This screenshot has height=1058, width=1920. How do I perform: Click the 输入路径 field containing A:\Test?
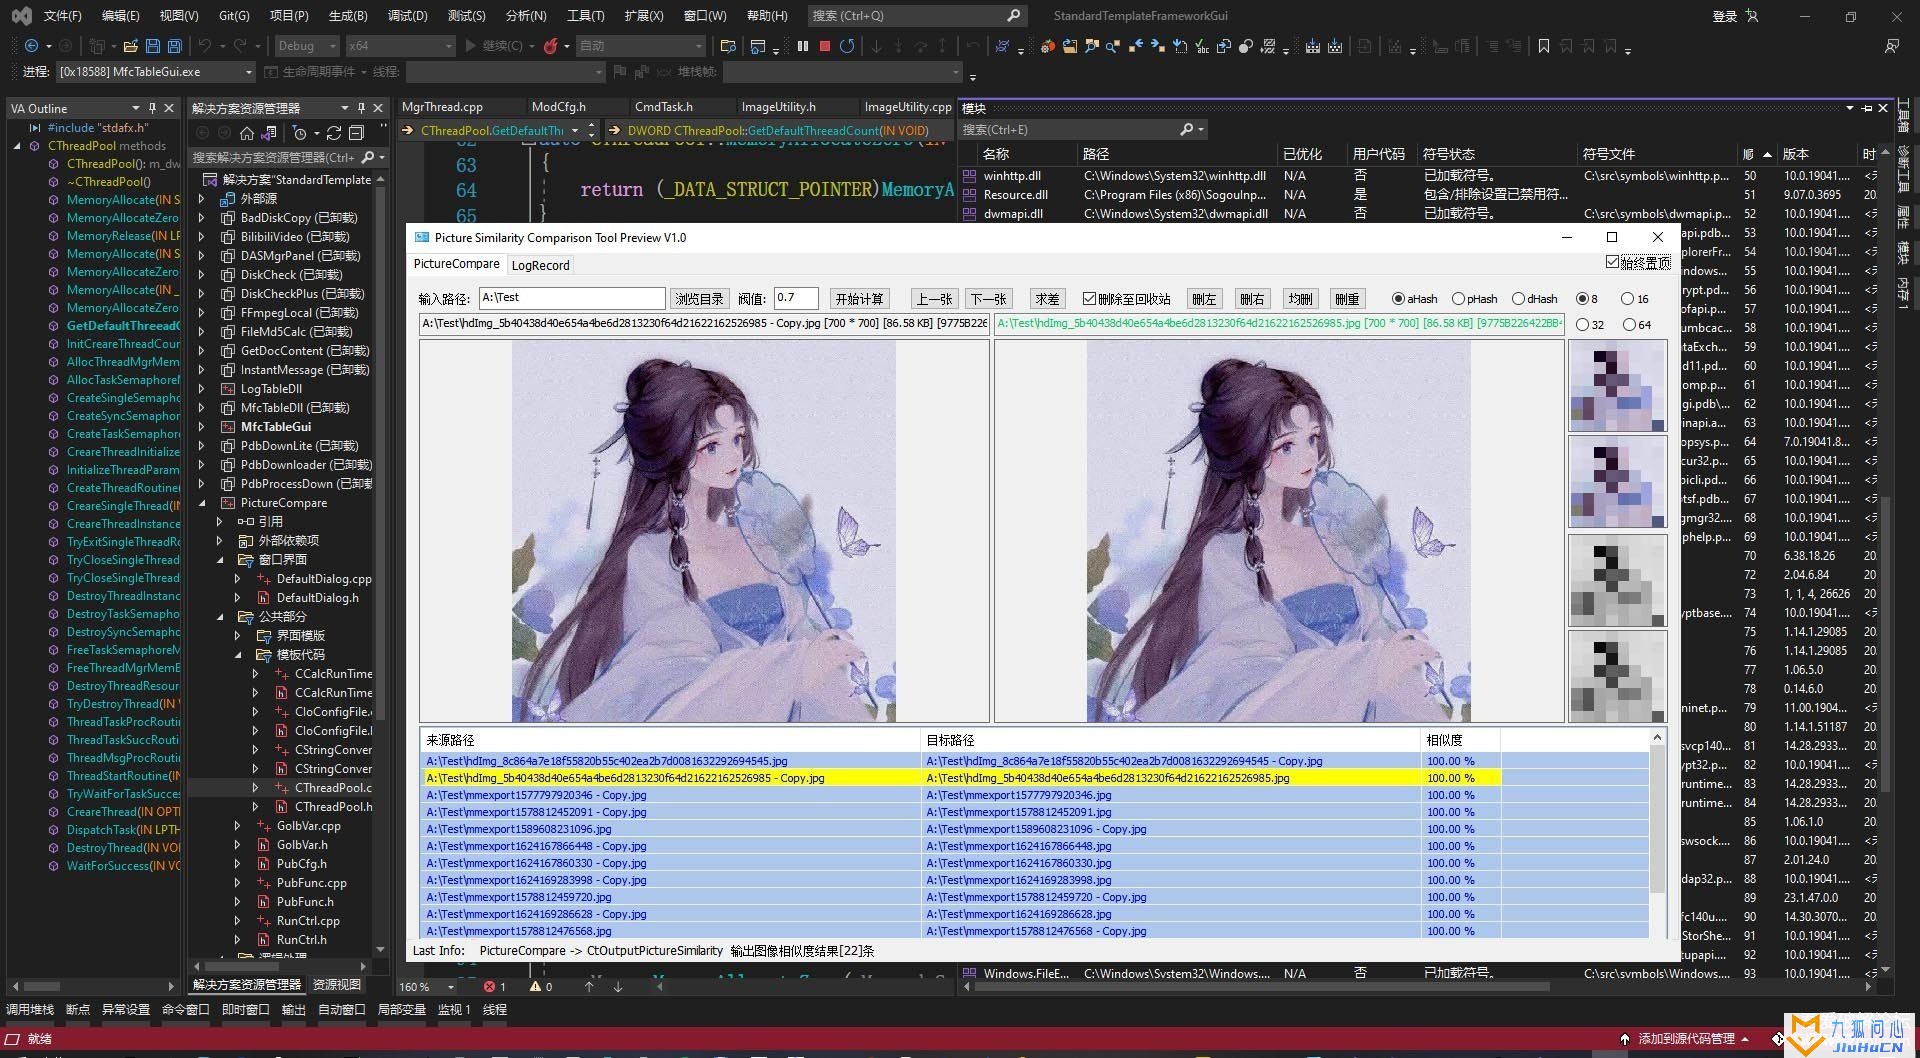572,298
